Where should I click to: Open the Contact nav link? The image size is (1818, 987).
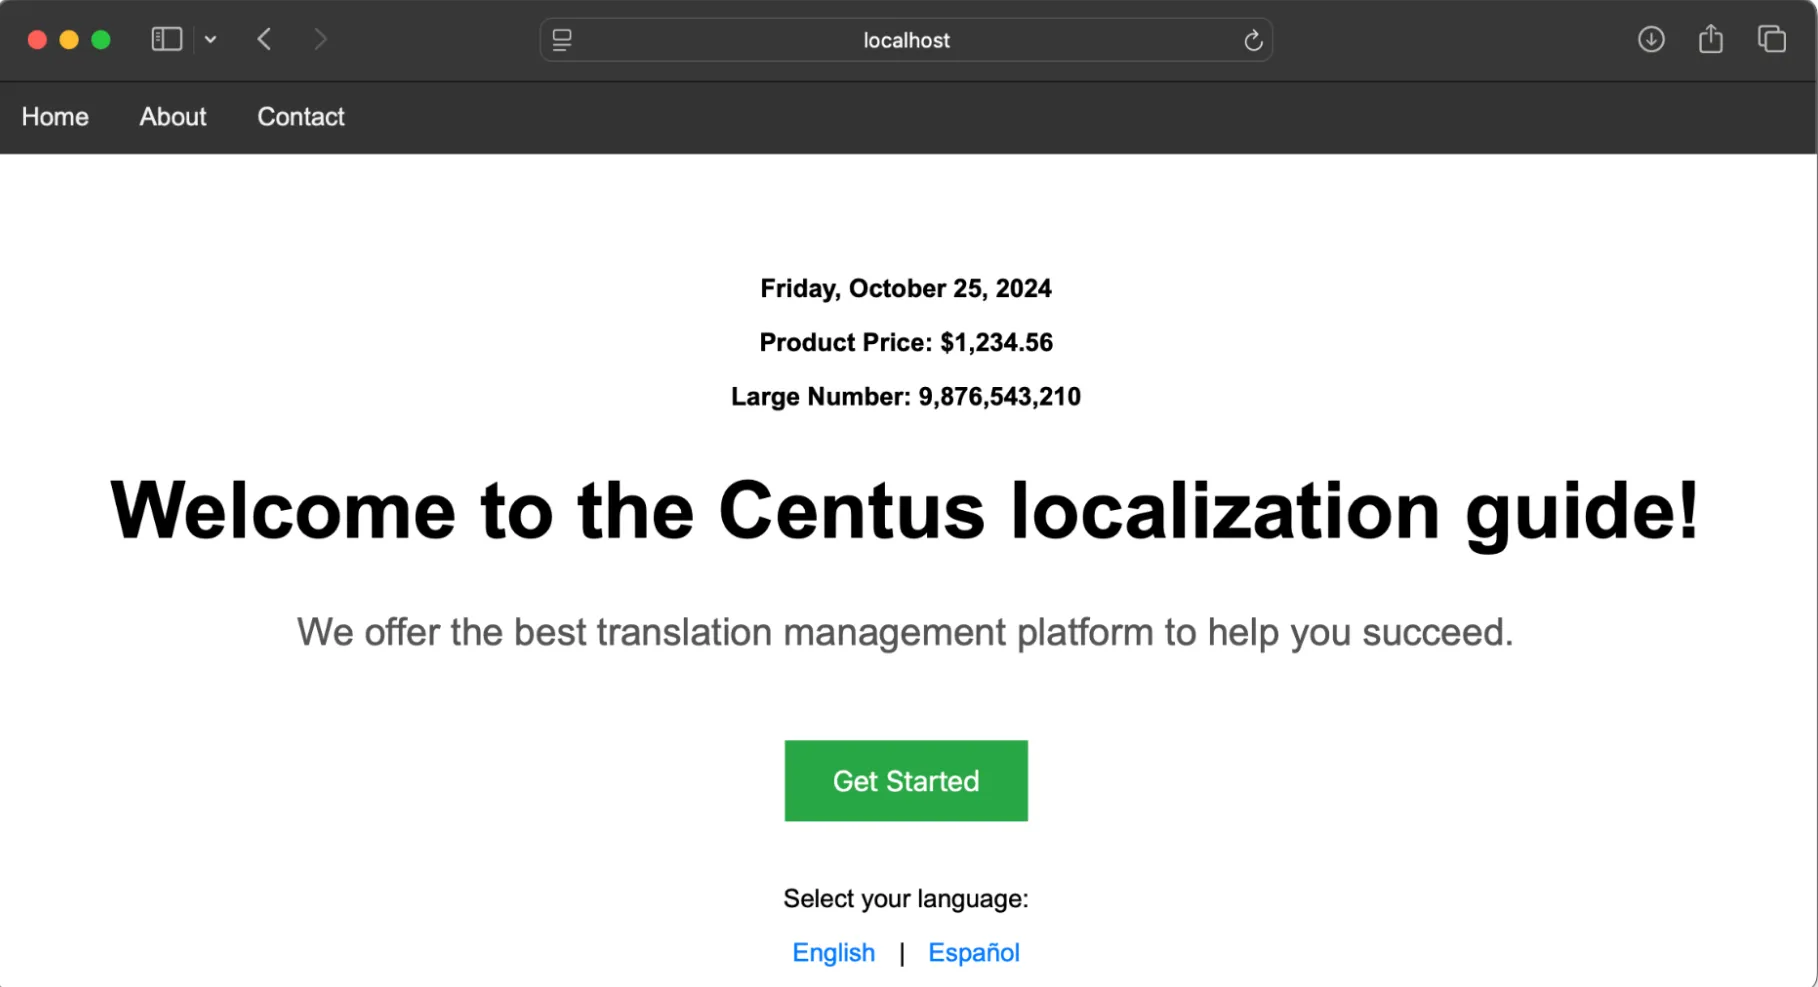(301, 117)
